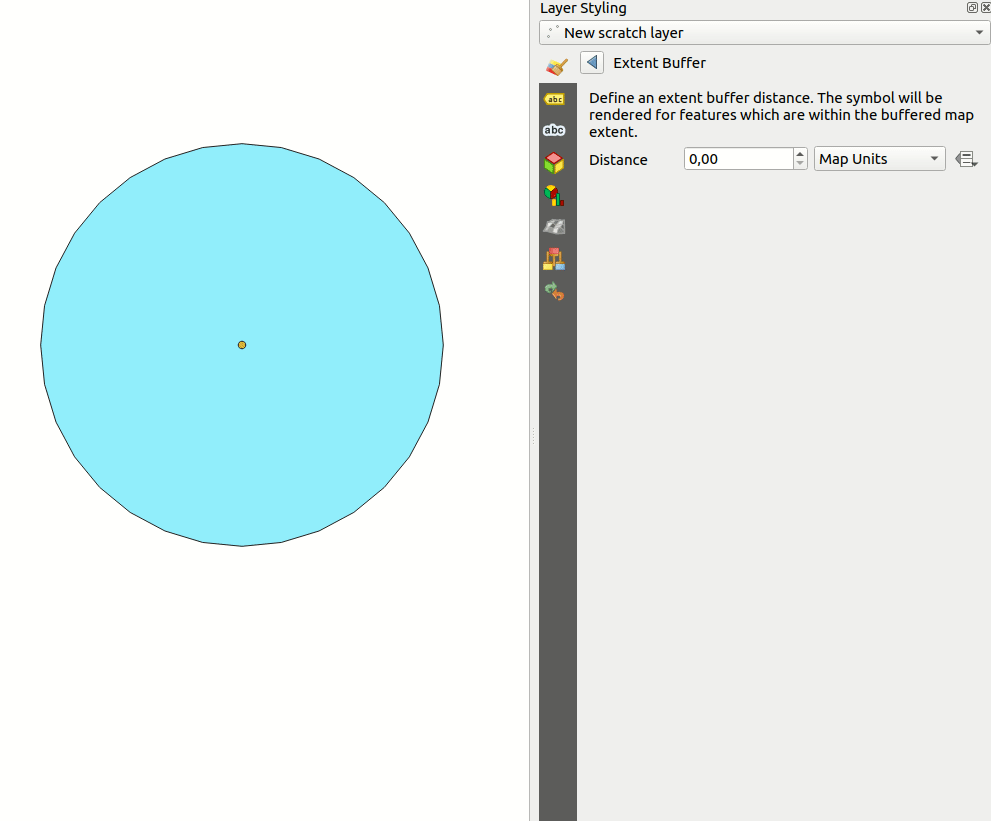Open the Diagrams styling panel

click(x=555, y=194)
